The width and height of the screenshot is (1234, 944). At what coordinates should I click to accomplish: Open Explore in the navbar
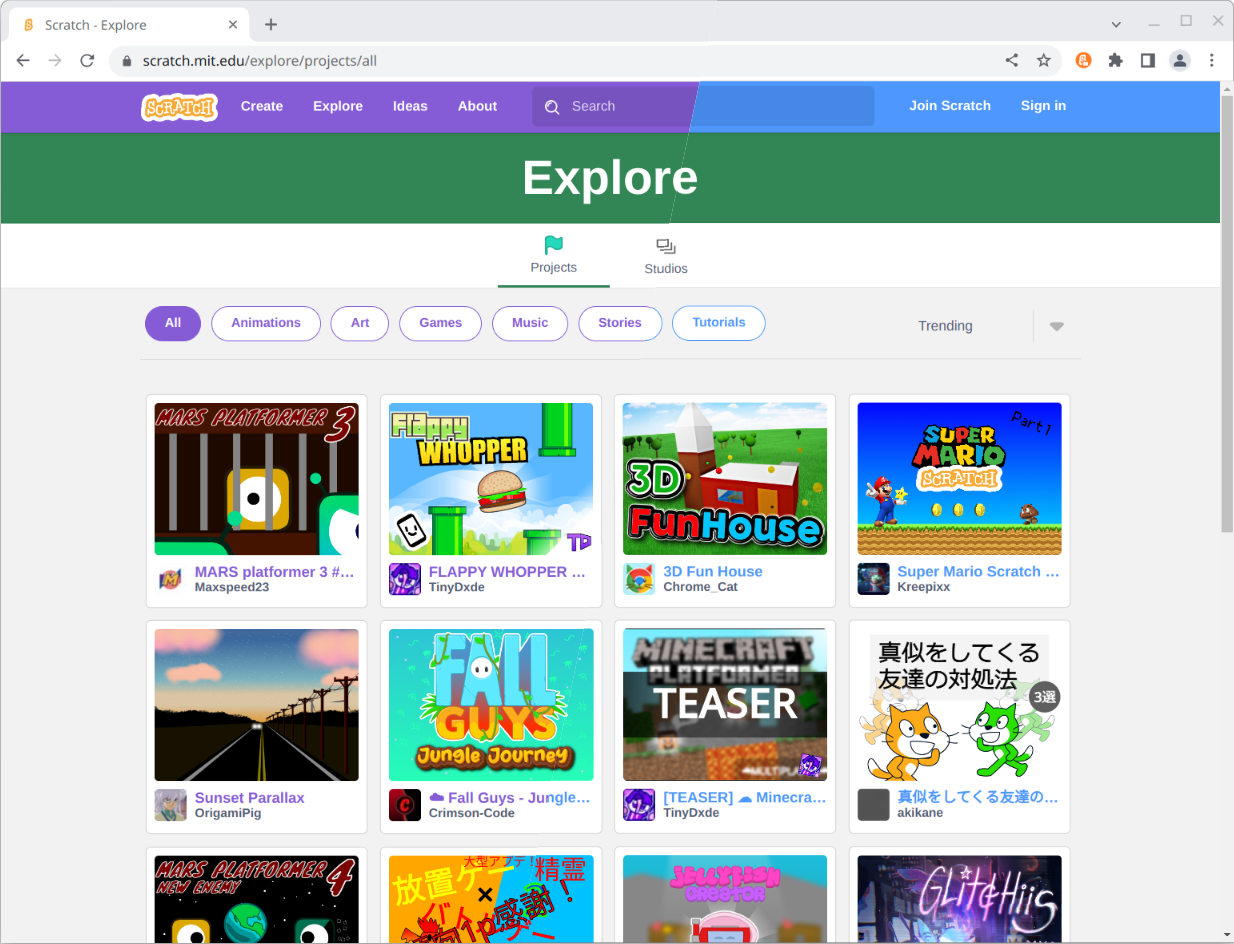338,106
